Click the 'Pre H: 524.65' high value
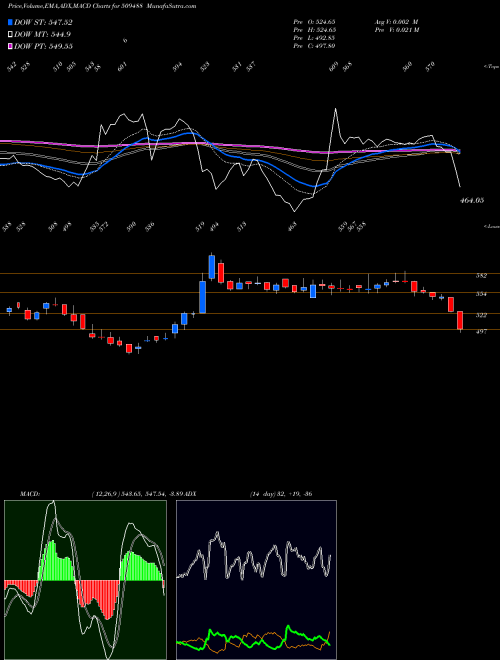Screen dimensions: 500x660 (314, 30)
